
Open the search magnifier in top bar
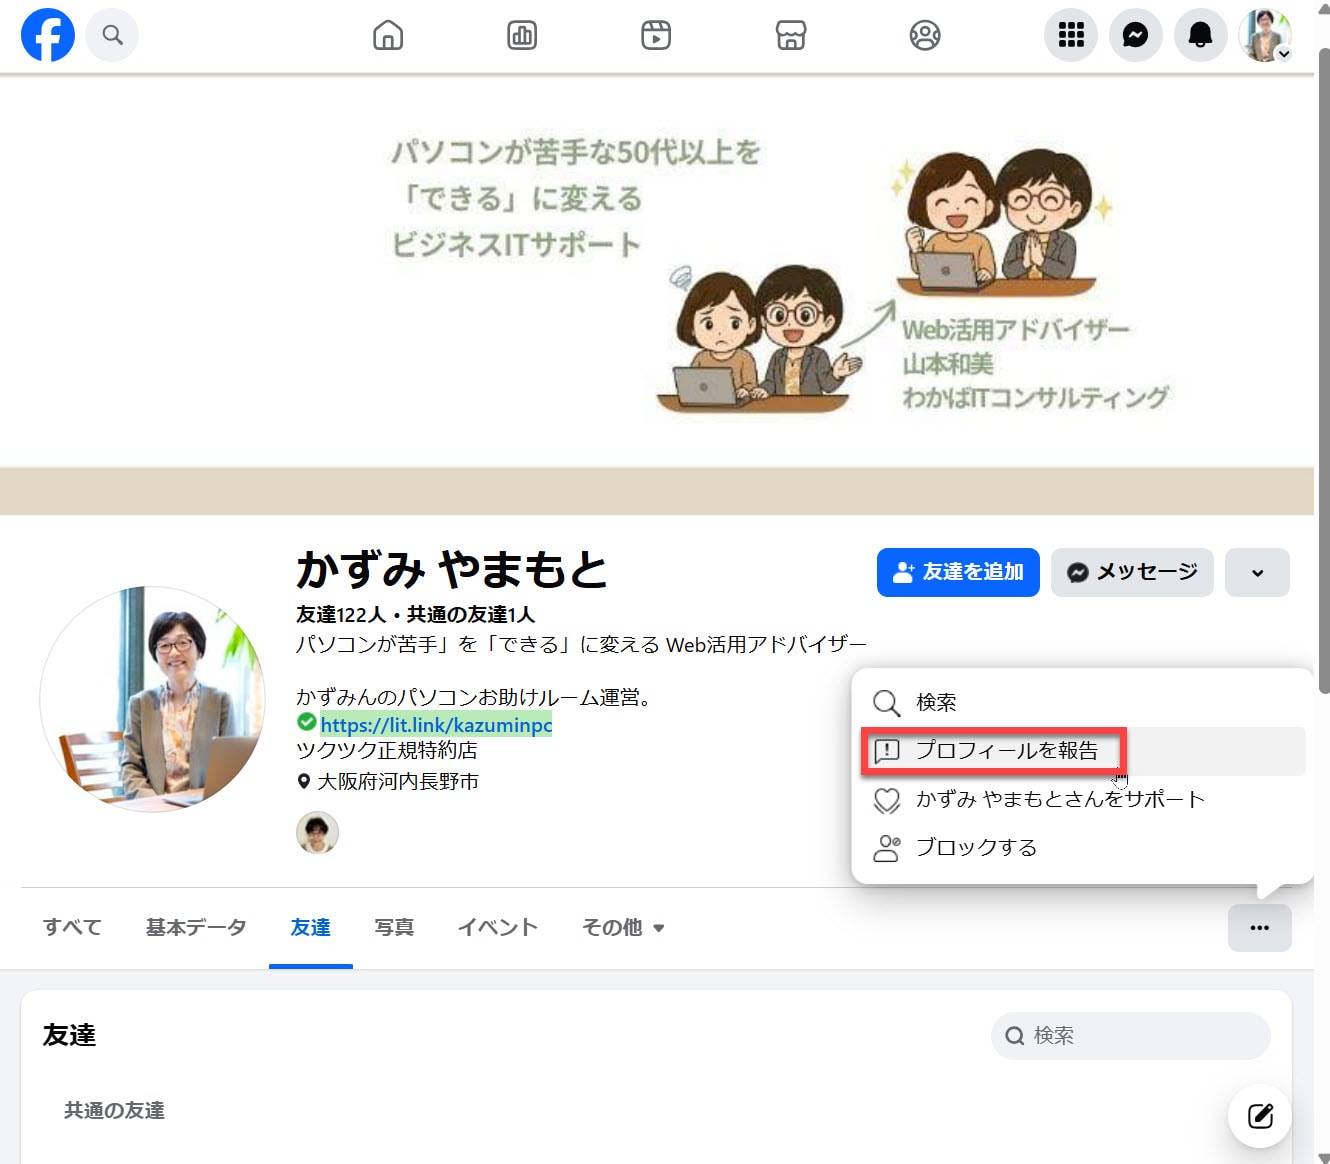pos(112,35)
